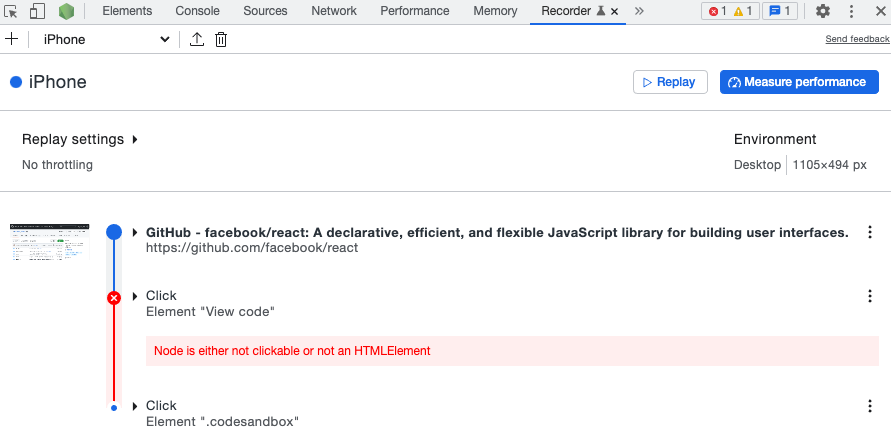Click the Desktop environment label
891x445 pixels.
pyautogui.click(x=757, y=165)
